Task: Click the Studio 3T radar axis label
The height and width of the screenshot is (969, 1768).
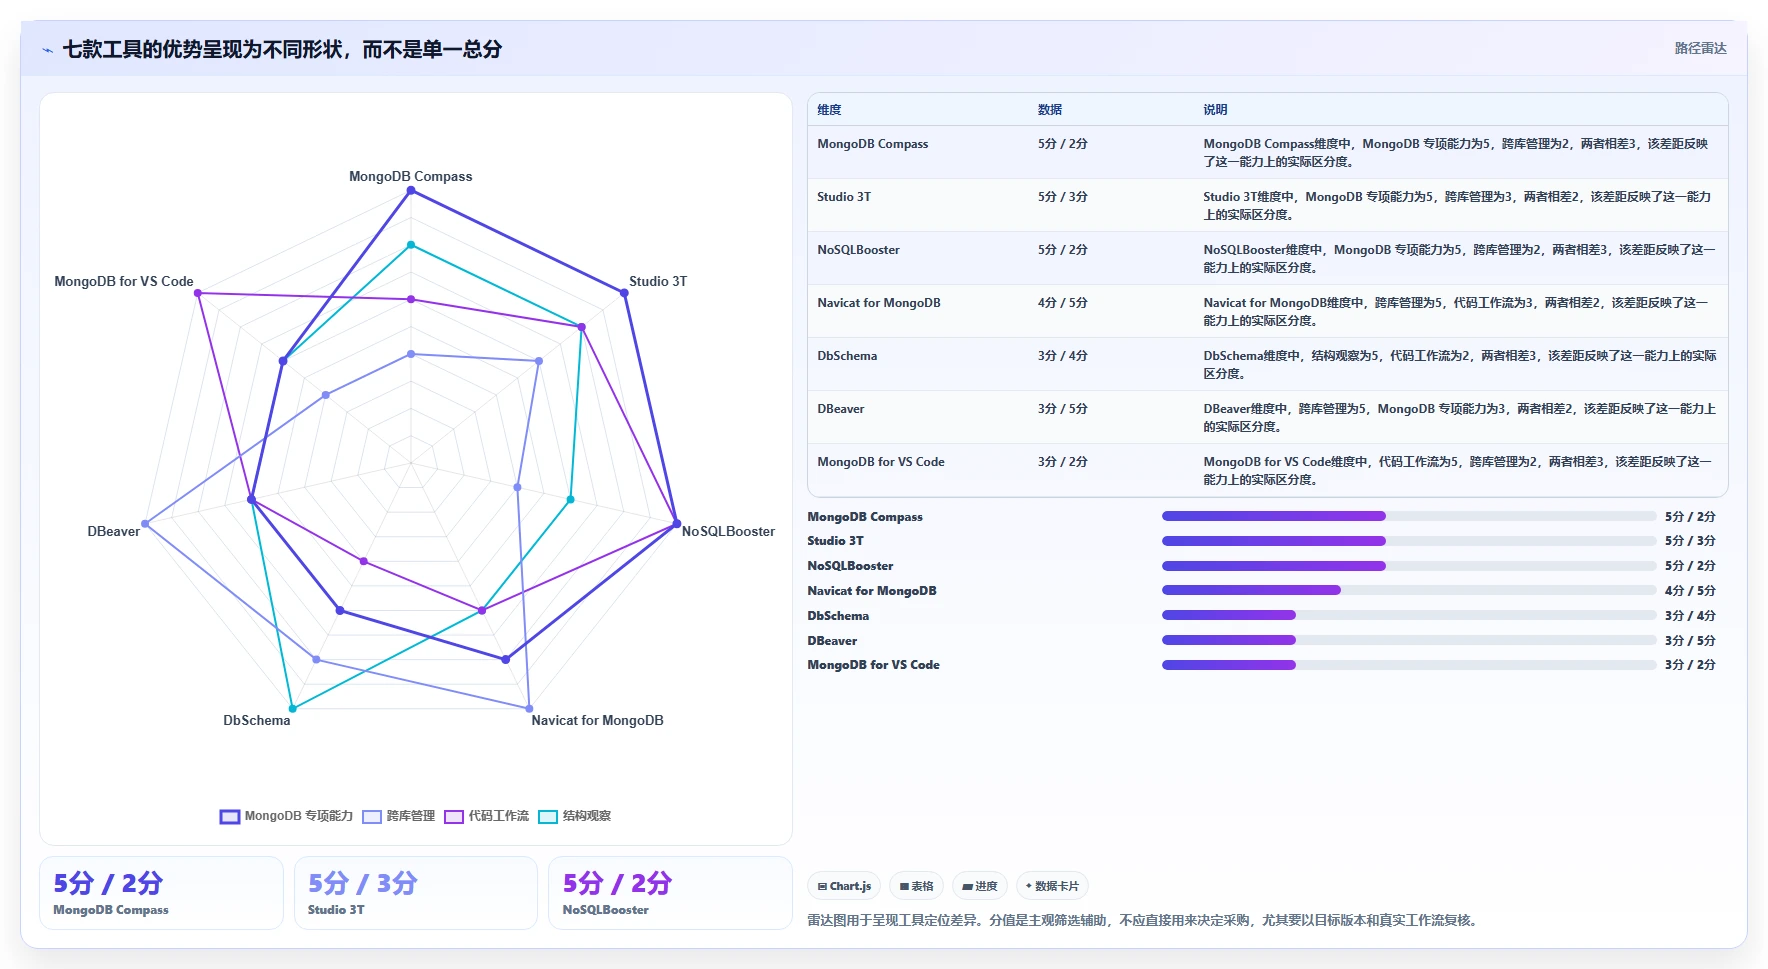Action: click(x=658, y=281)
